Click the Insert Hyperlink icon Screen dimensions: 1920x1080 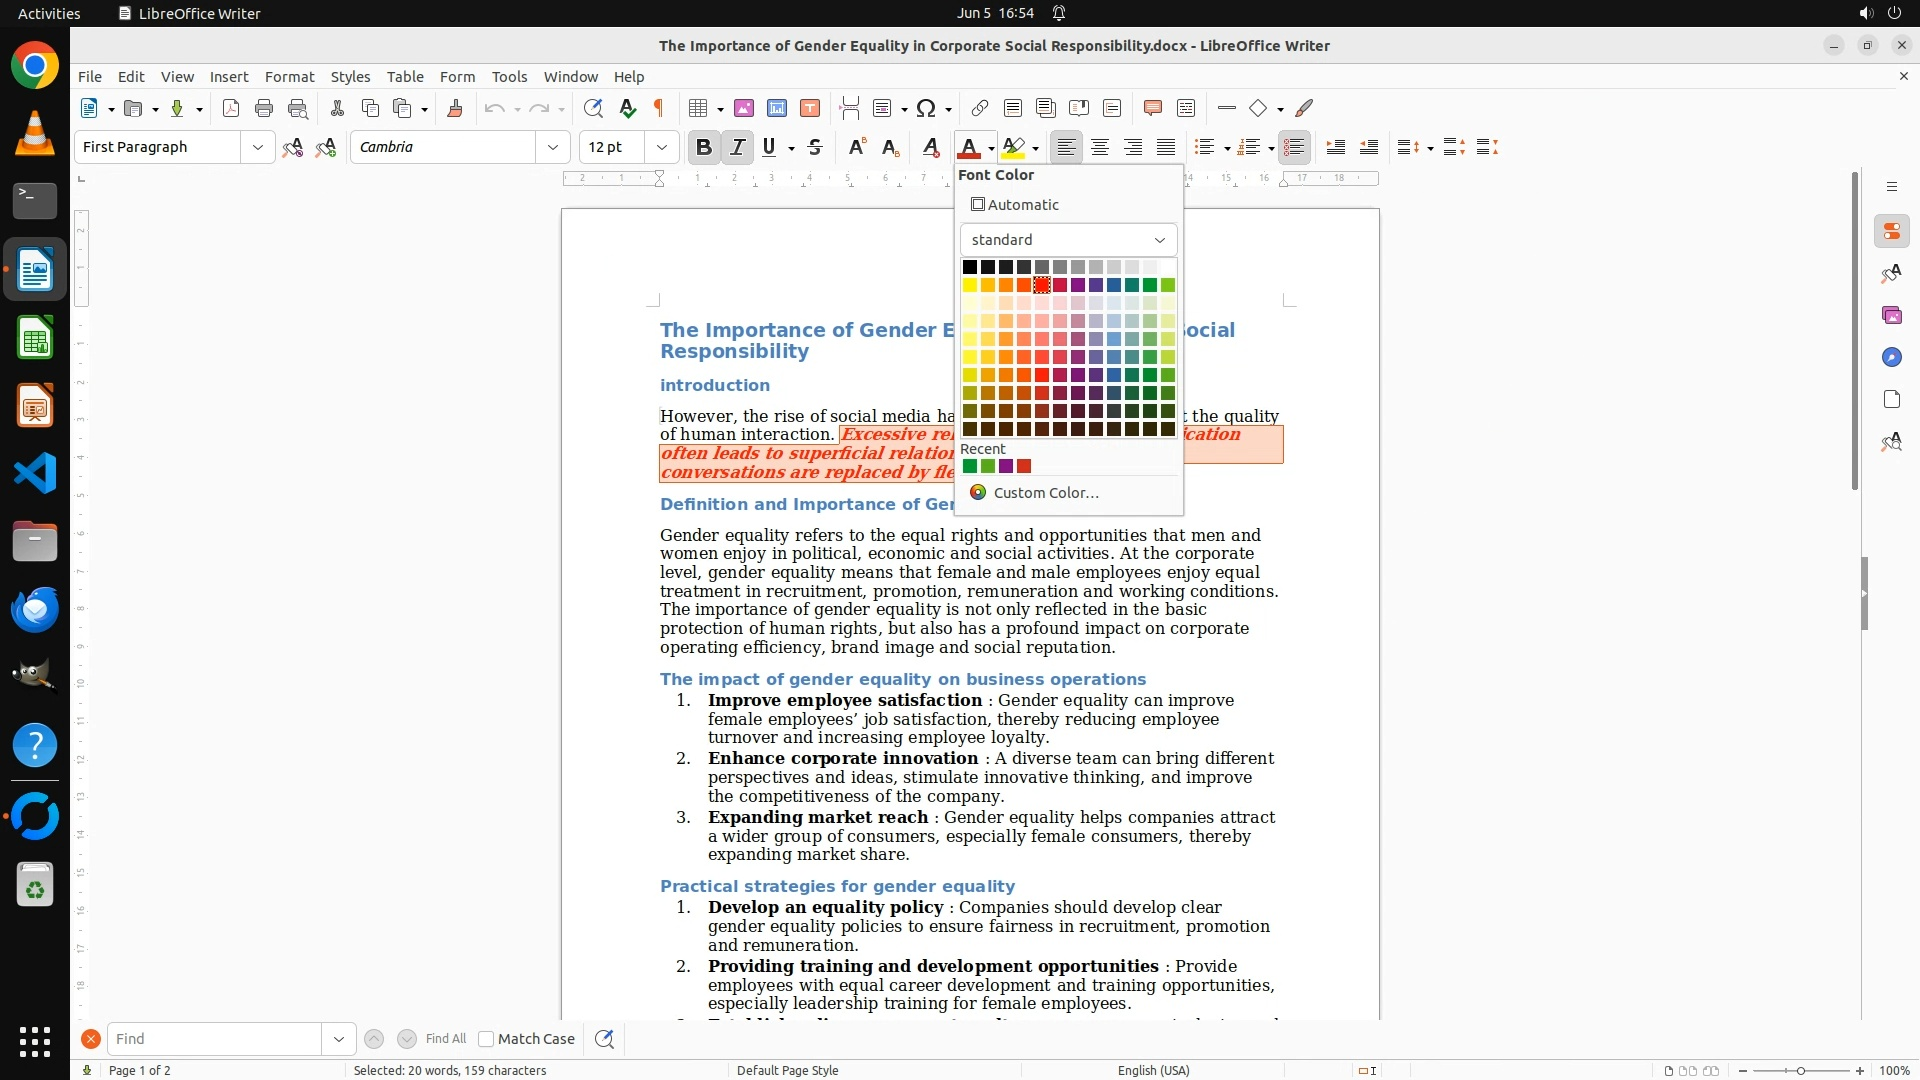pyautogui.click(x=980, y=108)
